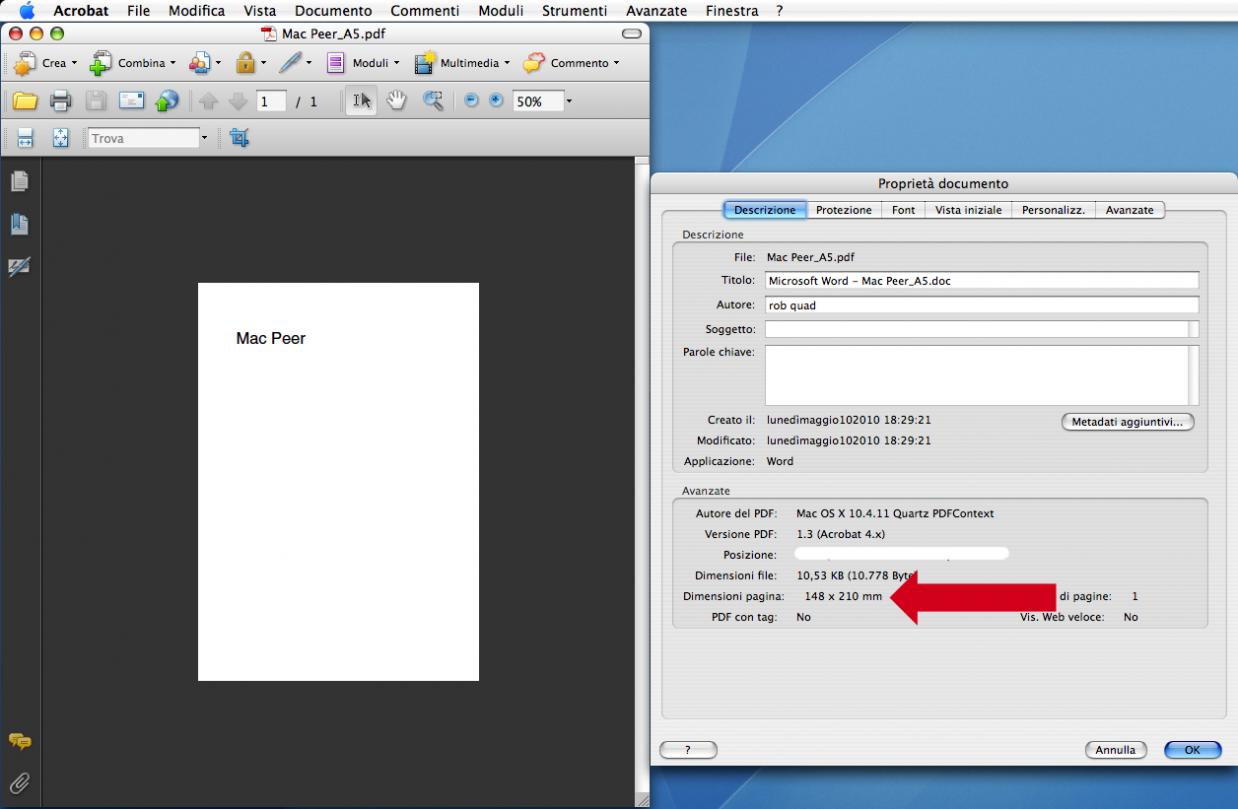The image size is (1238, 809).
Task: Open the Apple menu
Action: 26,11
